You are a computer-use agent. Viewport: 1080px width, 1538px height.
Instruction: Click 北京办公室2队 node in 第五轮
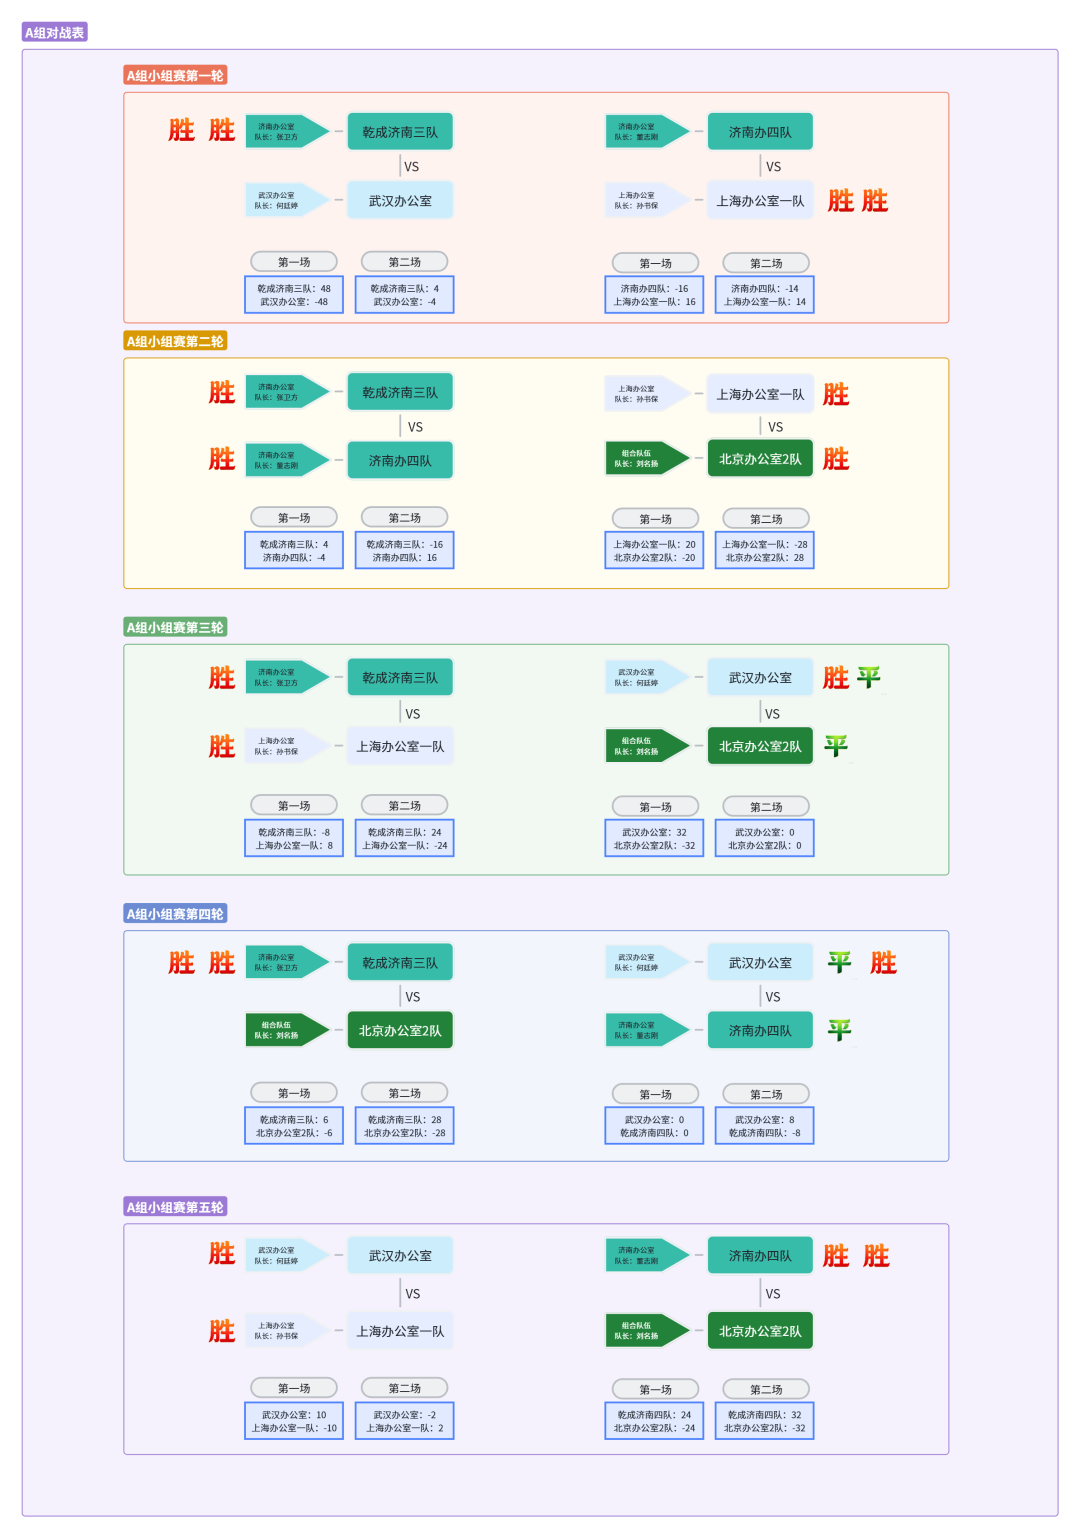[x=760, y=1331]
